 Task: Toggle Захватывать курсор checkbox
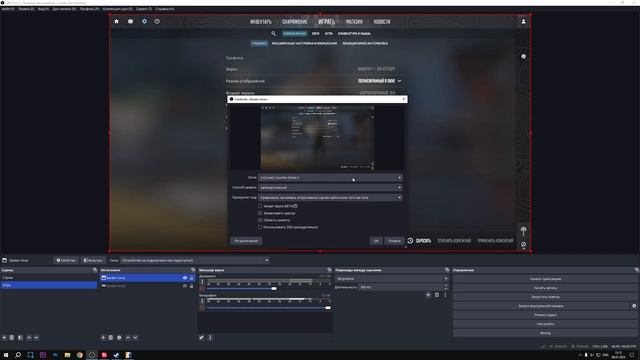point(260,213)
